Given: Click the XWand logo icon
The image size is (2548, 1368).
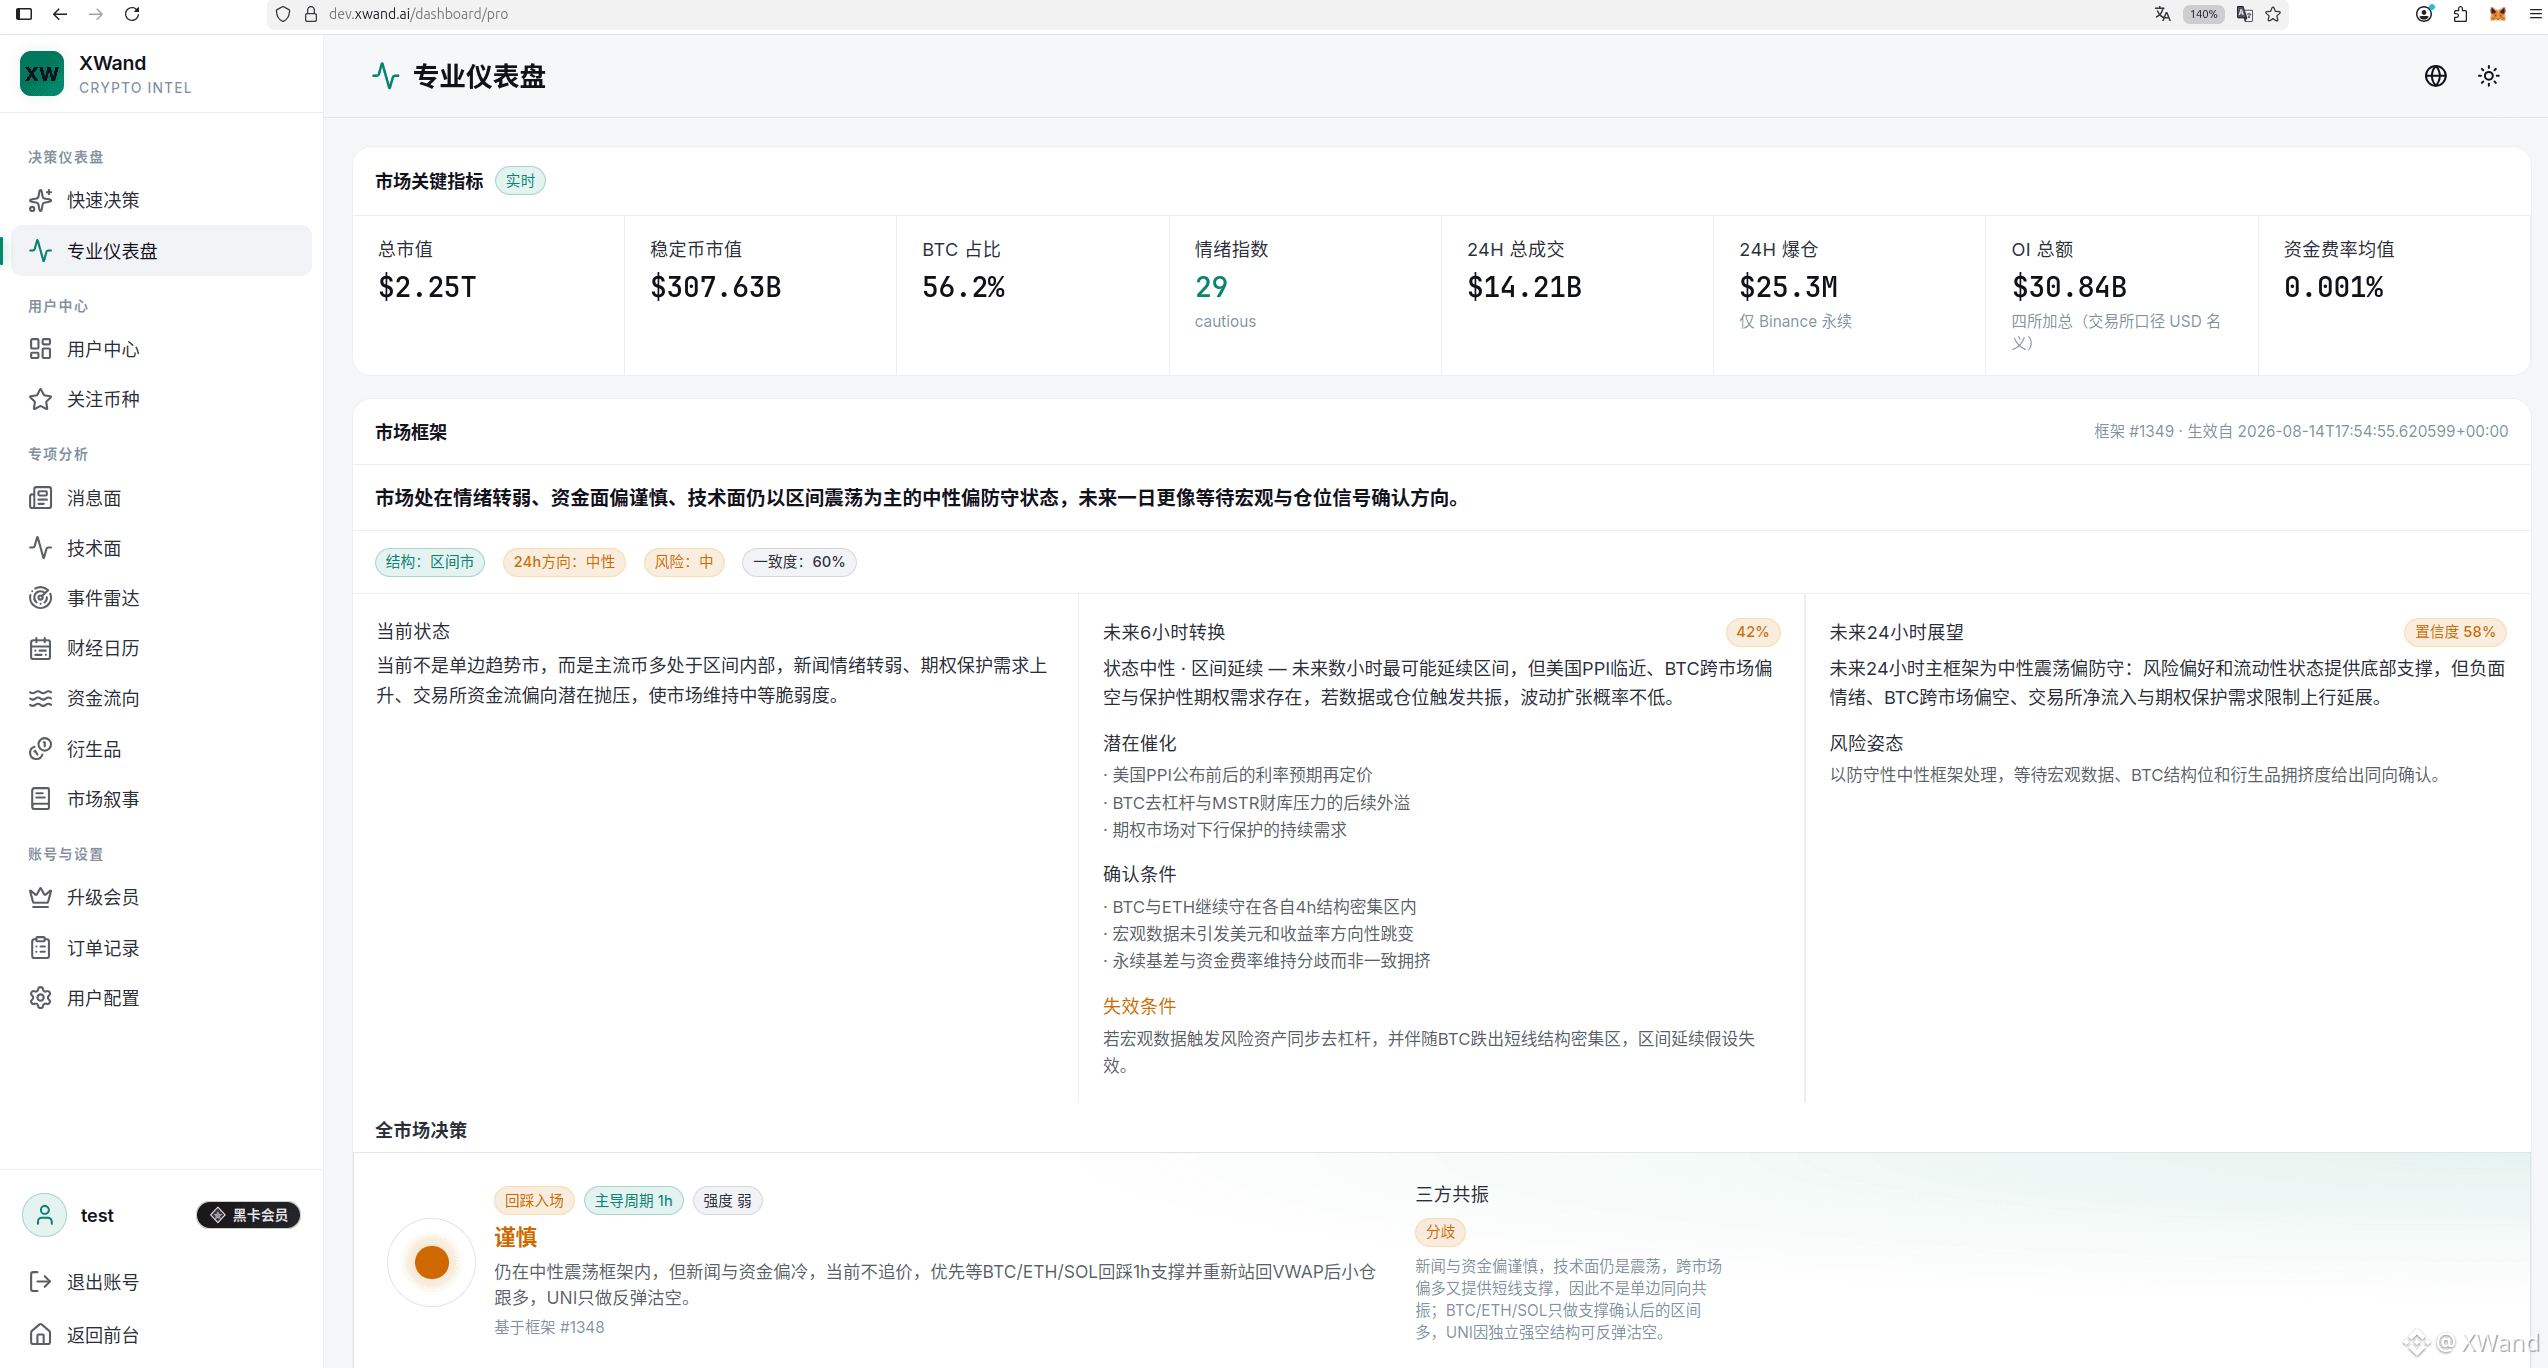Looking at the screenshot, I should click(x=42, y=74).
